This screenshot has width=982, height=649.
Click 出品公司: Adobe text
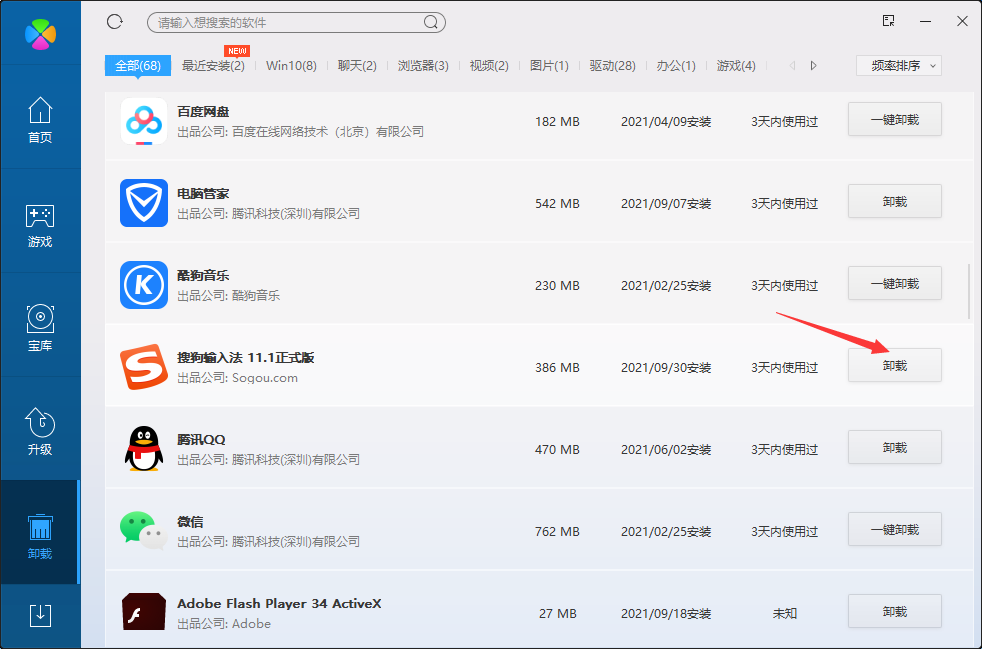224,624
